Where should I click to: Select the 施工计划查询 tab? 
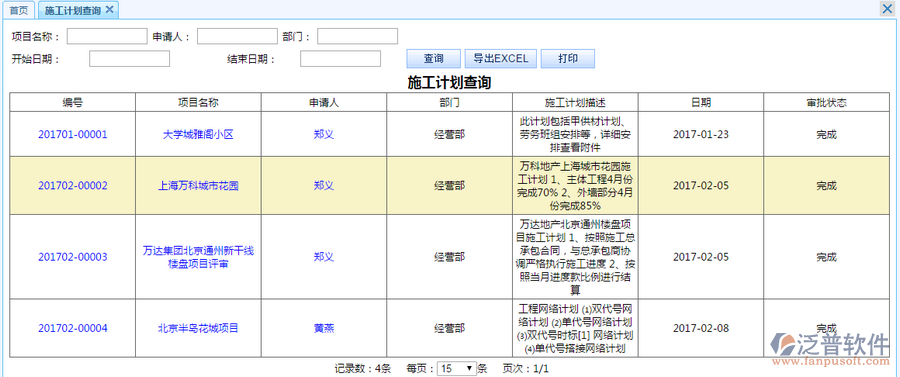point(73,10)
